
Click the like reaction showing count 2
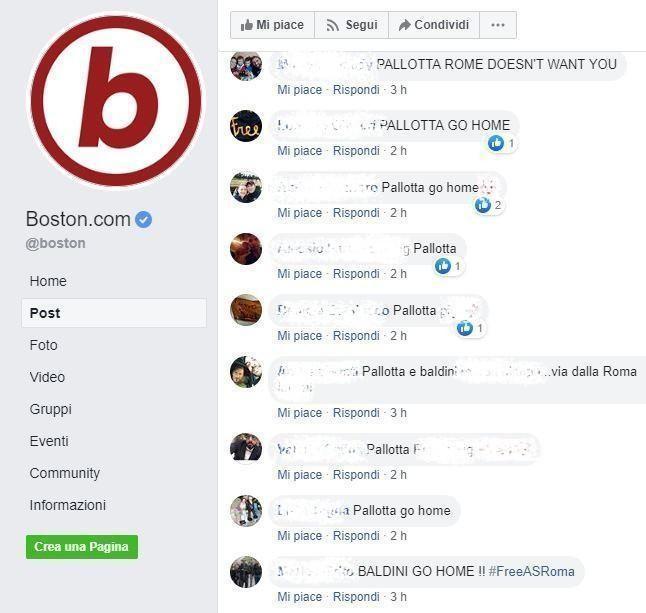tap(482, 205)
